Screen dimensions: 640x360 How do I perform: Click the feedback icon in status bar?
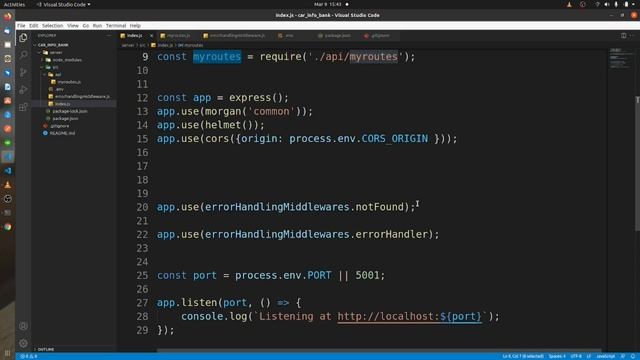[x=623, y=356]
